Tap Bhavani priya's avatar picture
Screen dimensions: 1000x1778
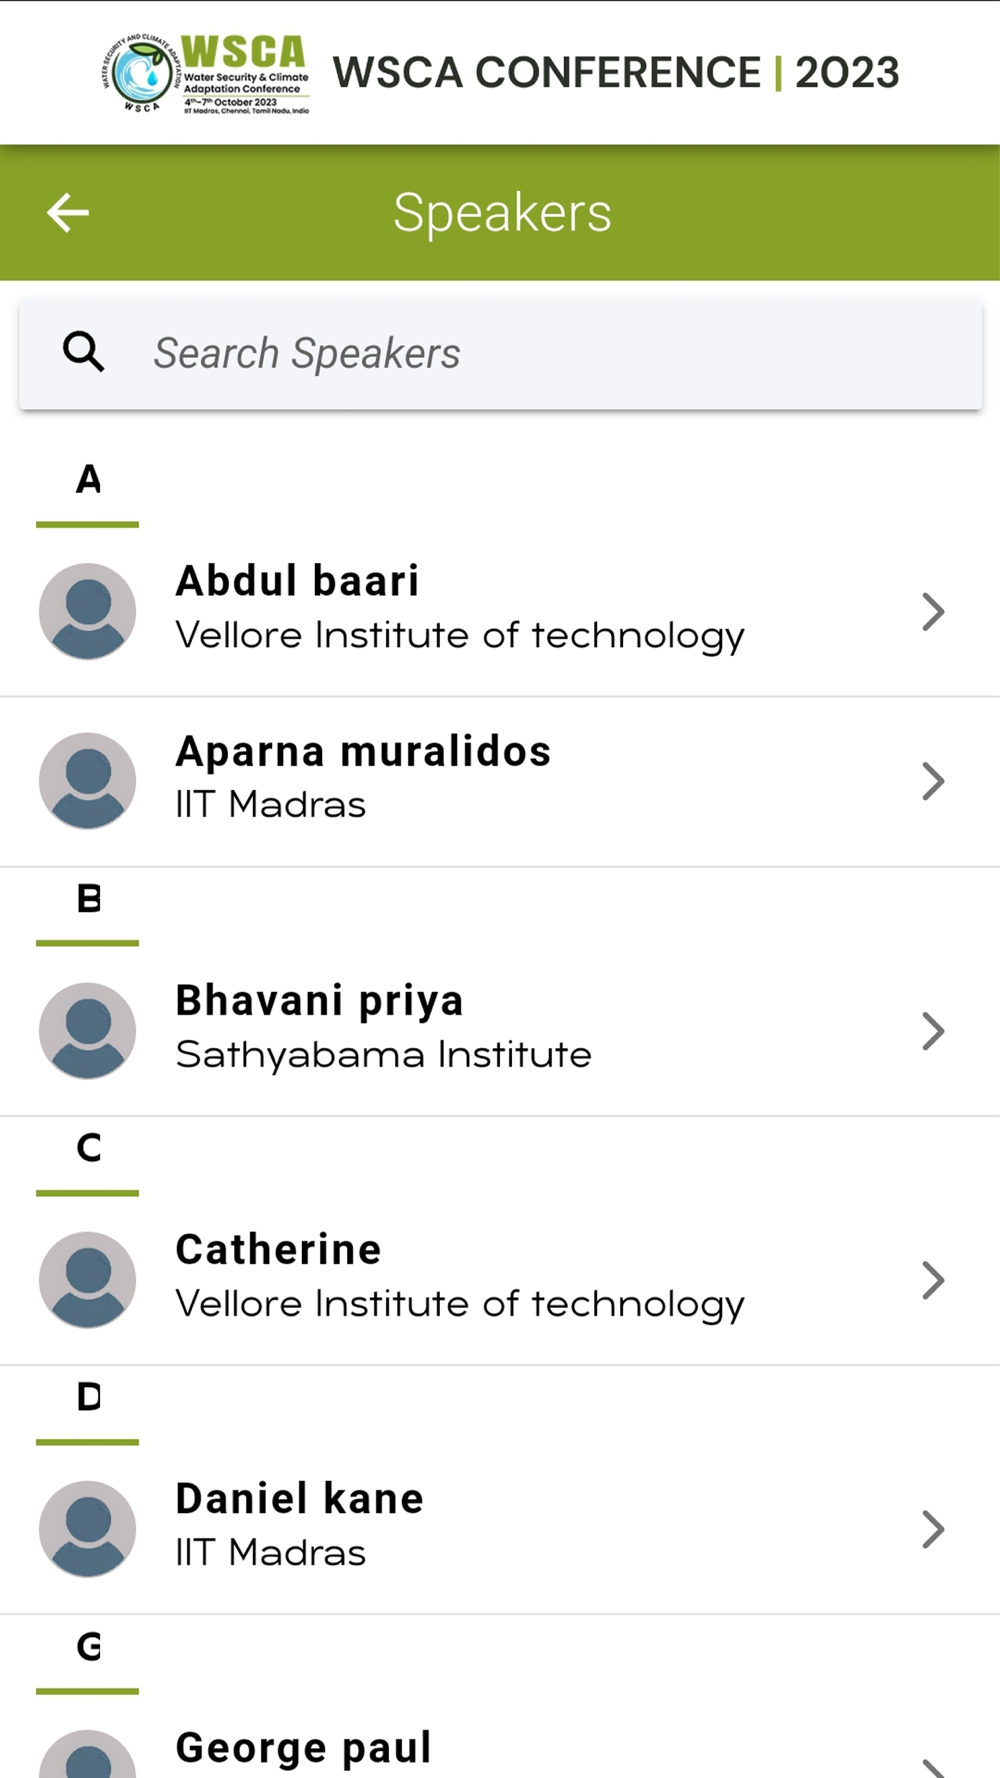click(x=88, y=1031)
